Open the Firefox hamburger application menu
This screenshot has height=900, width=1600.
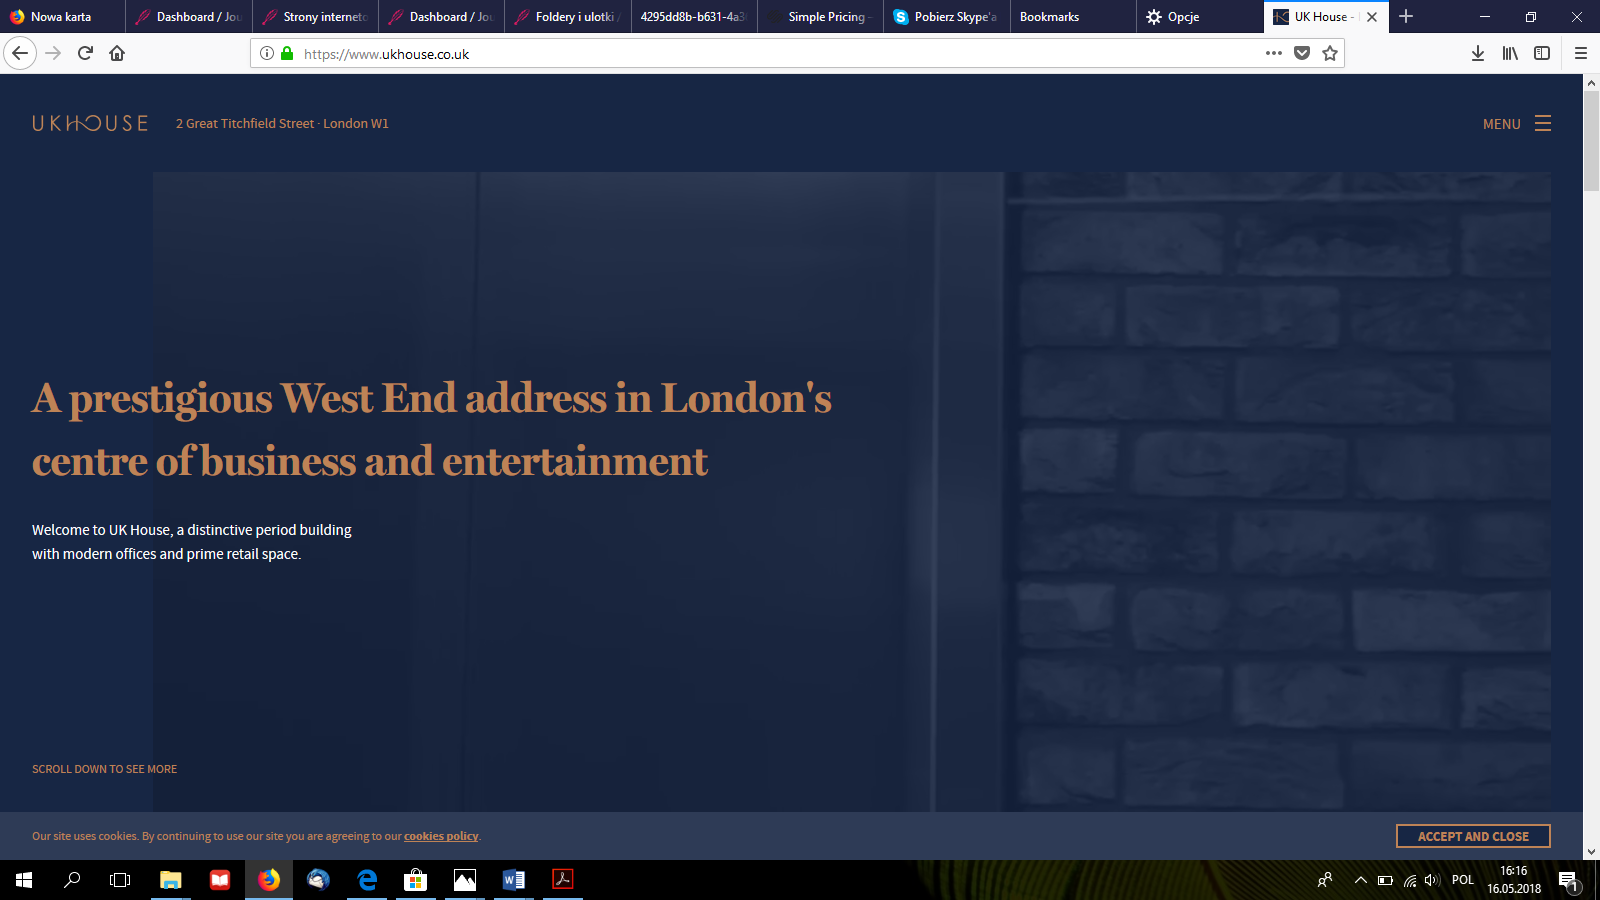(1580, 53)
